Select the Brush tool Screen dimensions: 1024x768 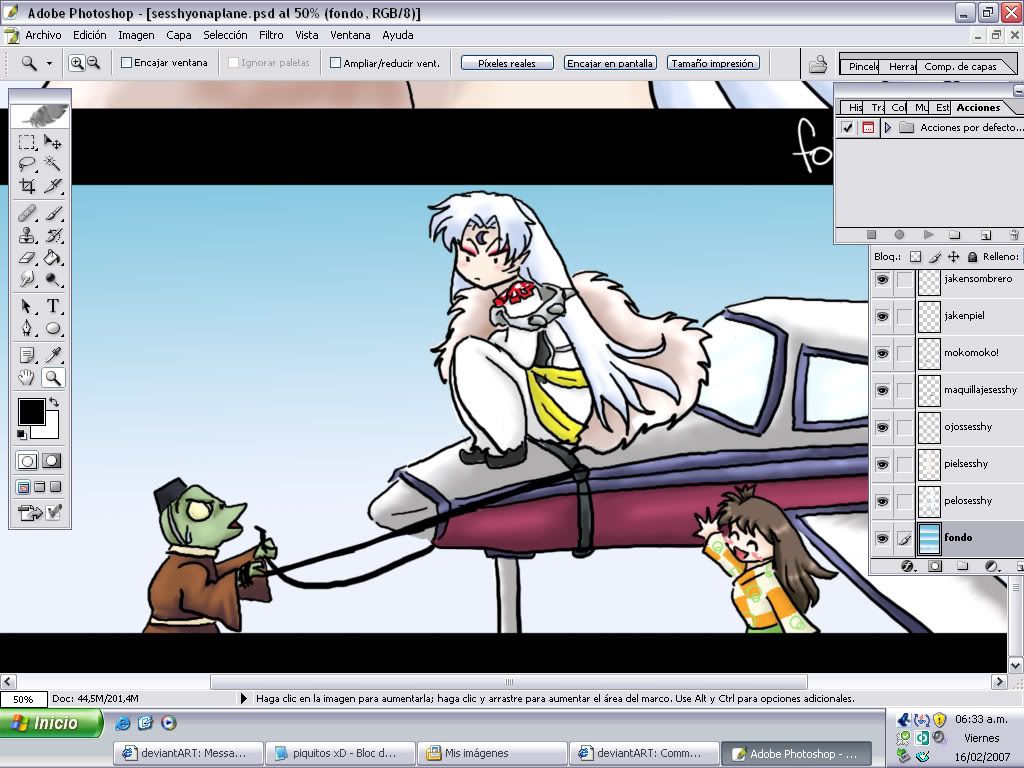53,213
